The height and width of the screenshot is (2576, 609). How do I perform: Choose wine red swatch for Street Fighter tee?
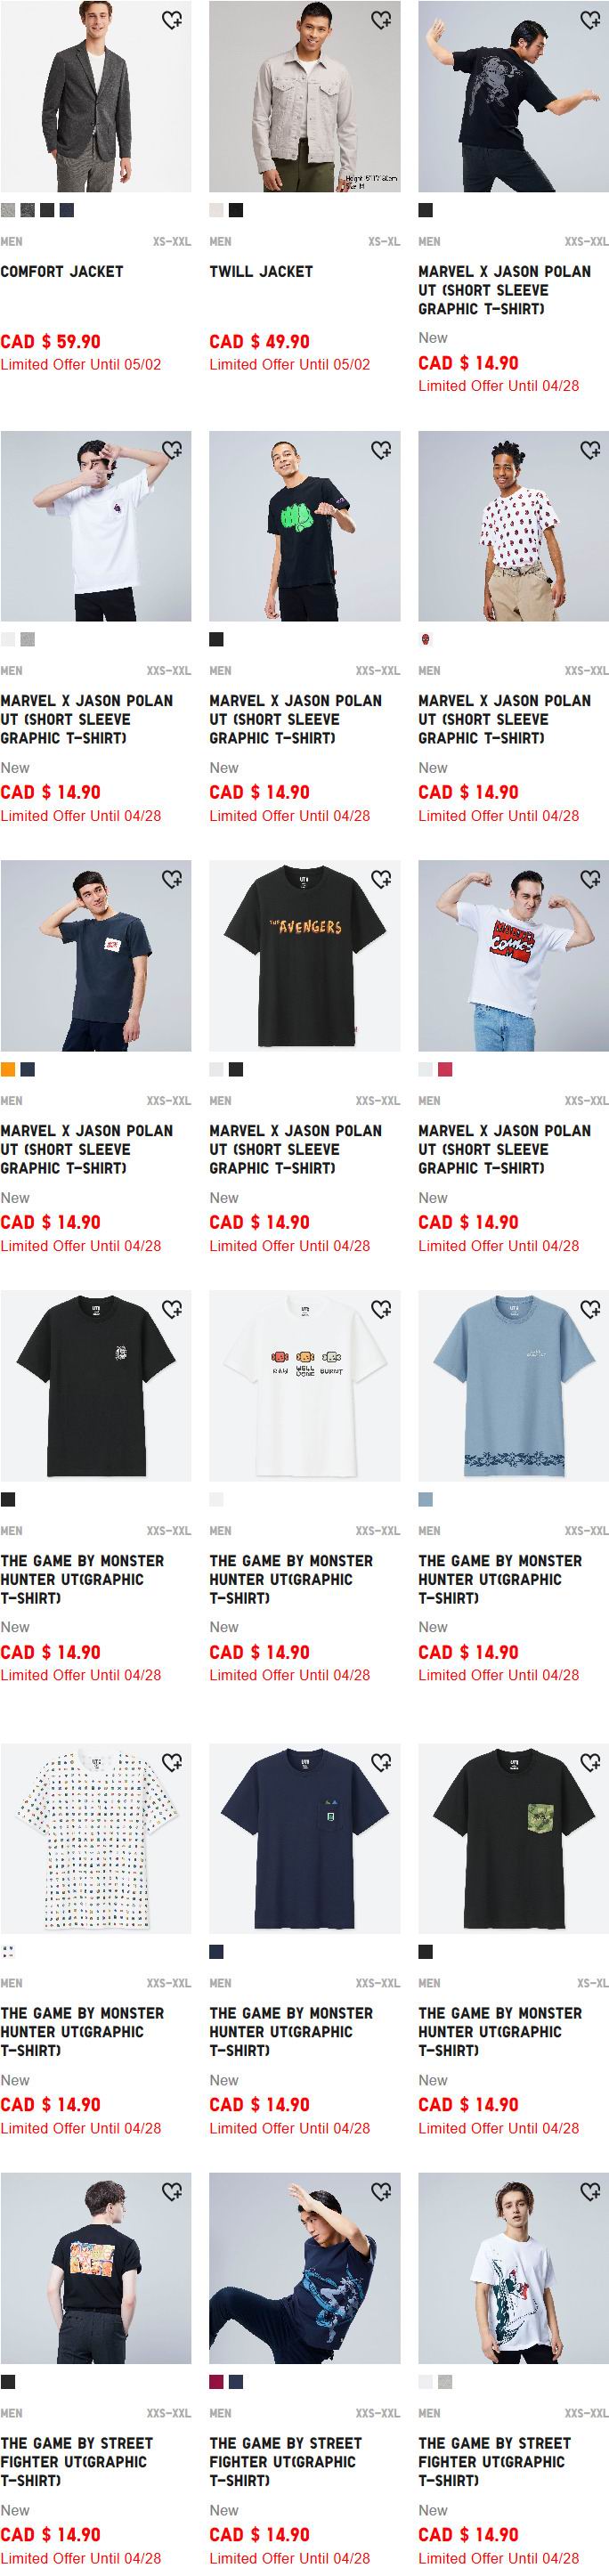click(x=216, y=2381)
